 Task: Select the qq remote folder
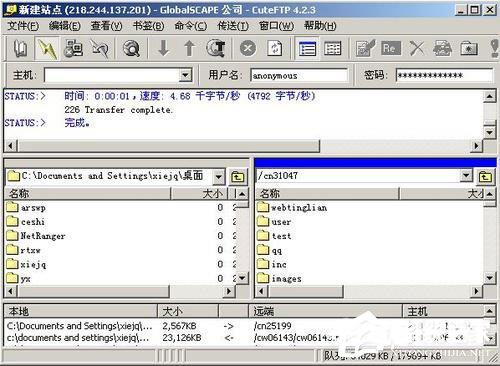click(270, 250)
